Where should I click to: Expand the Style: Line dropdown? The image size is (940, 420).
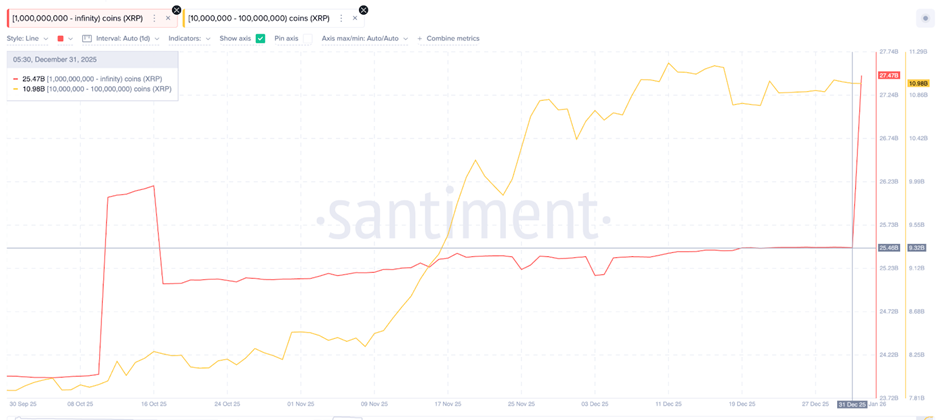pyautogui.click(x=27, y=38)
